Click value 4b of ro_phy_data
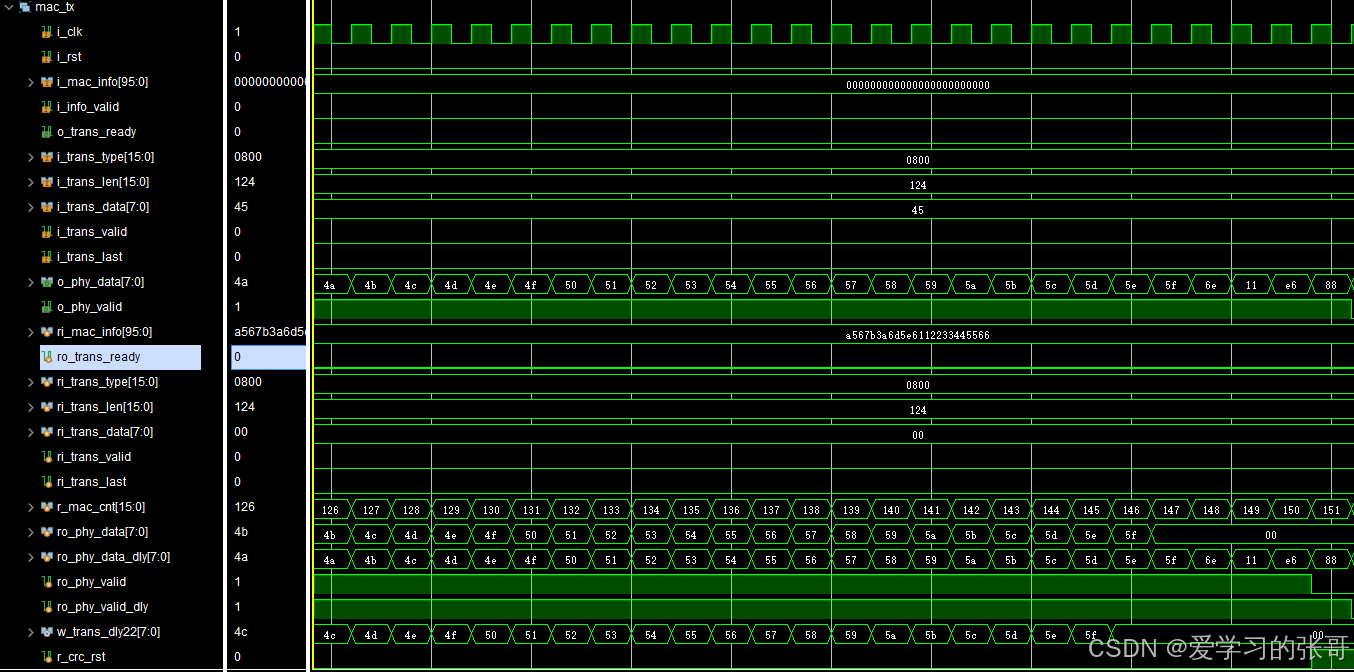Screen dimensions: 1354x672 point(241,532)
